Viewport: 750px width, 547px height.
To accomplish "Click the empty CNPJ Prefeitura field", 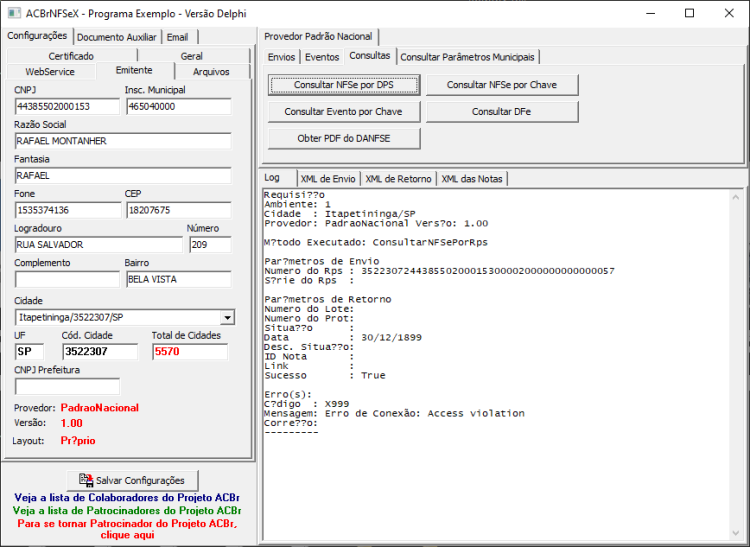I will (x=67, y=386).
